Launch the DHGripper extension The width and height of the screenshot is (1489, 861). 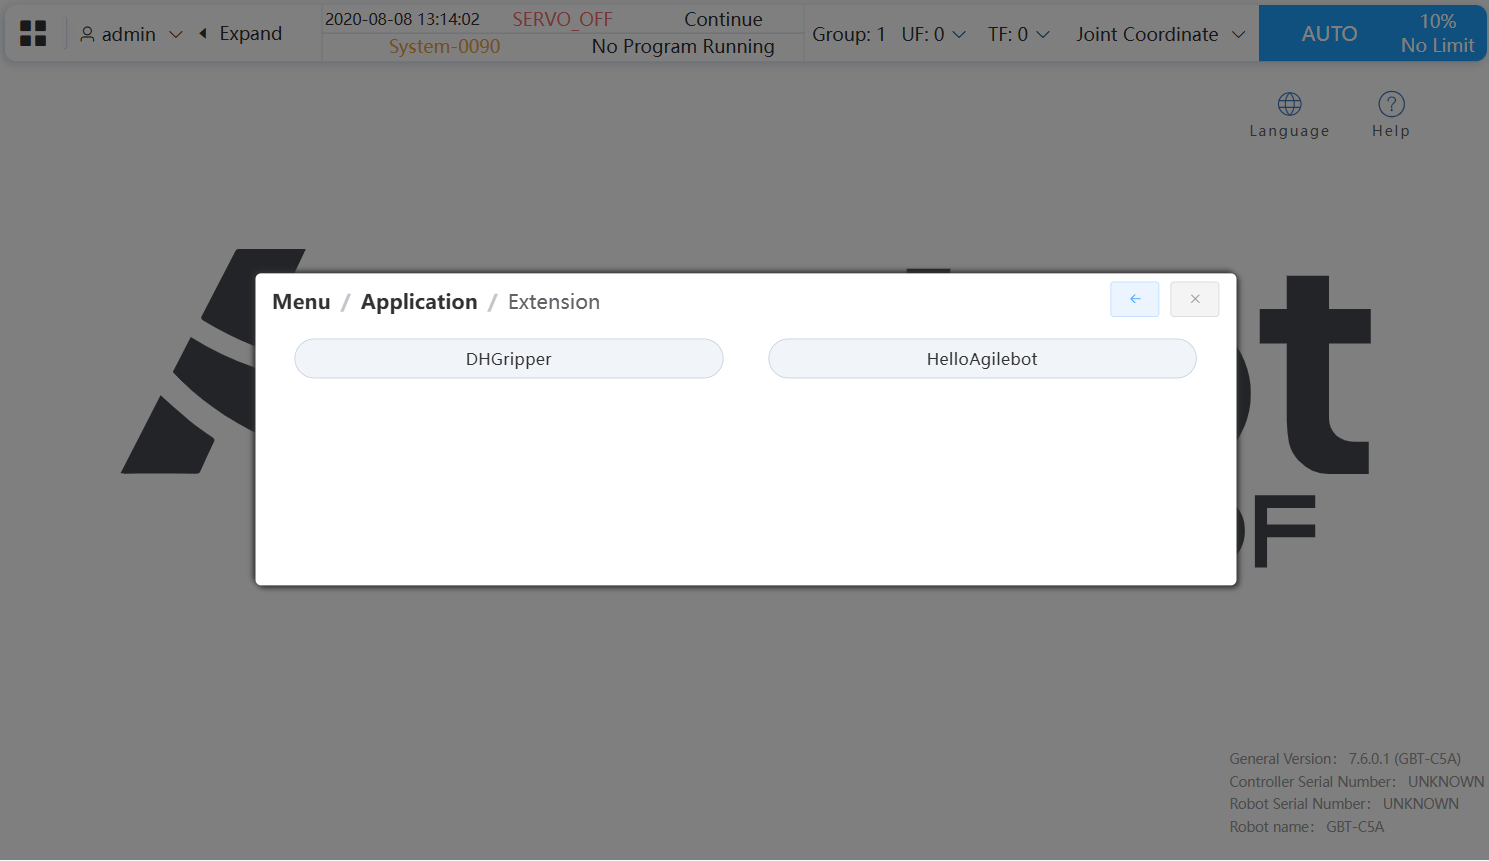tap(508, 359)
